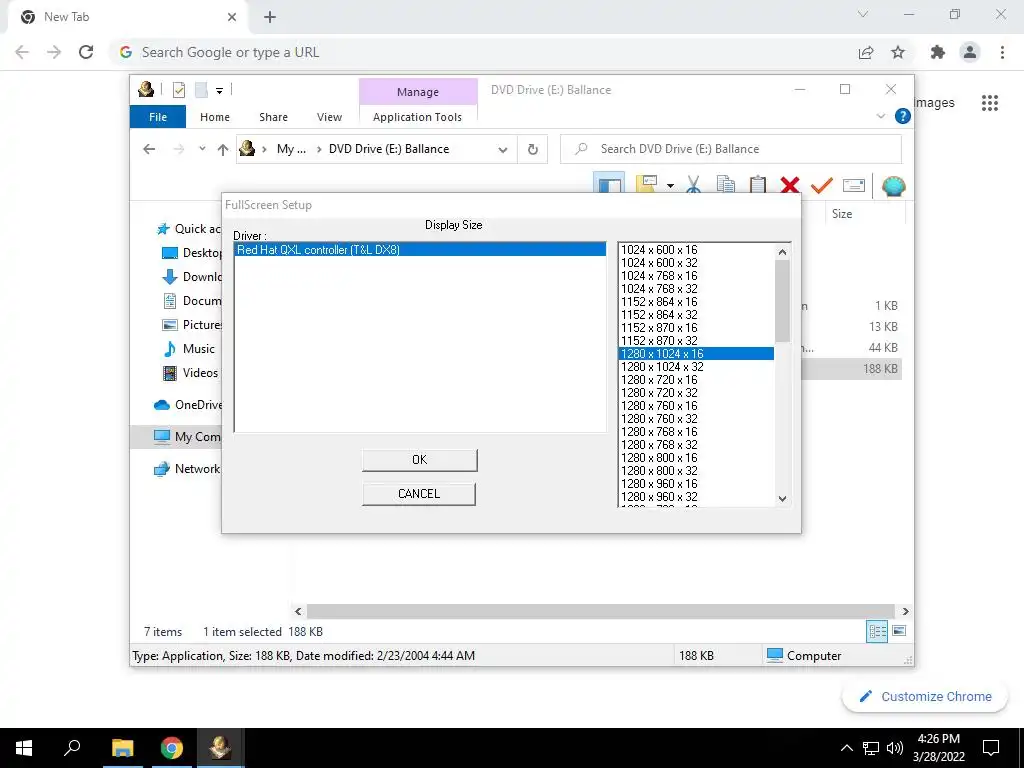
Task: Click the Cut scissors icon in Explorer toolbar
Action: coord(694,185)
